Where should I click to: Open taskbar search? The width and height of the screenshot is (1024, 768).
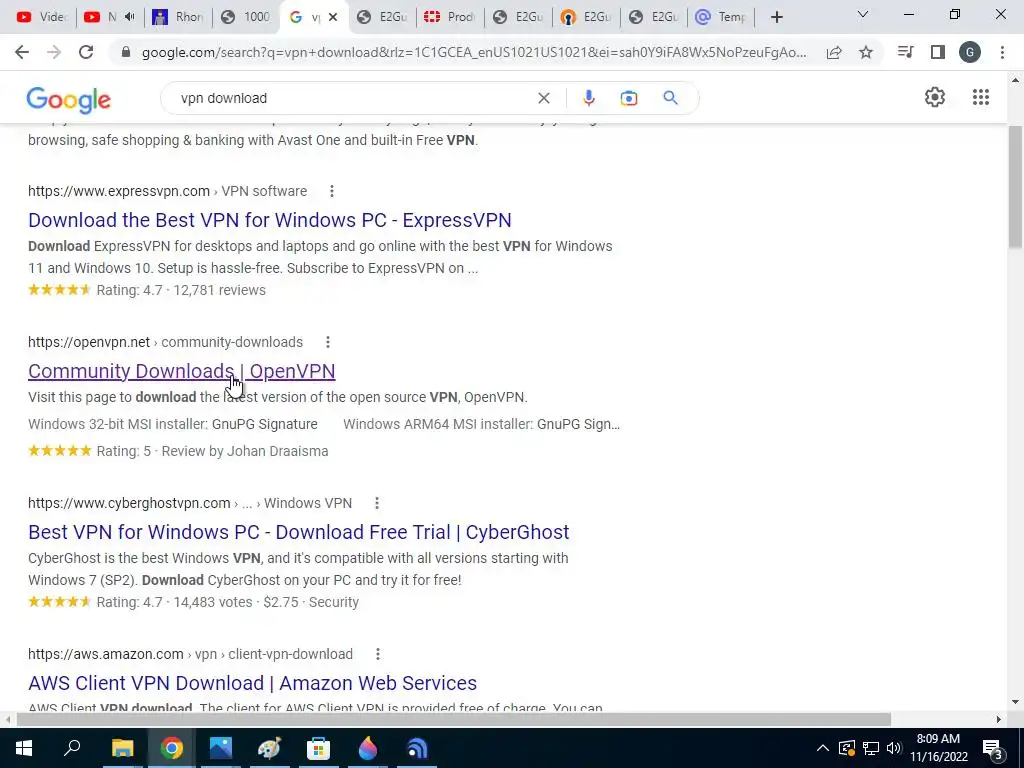click(72, 748)
